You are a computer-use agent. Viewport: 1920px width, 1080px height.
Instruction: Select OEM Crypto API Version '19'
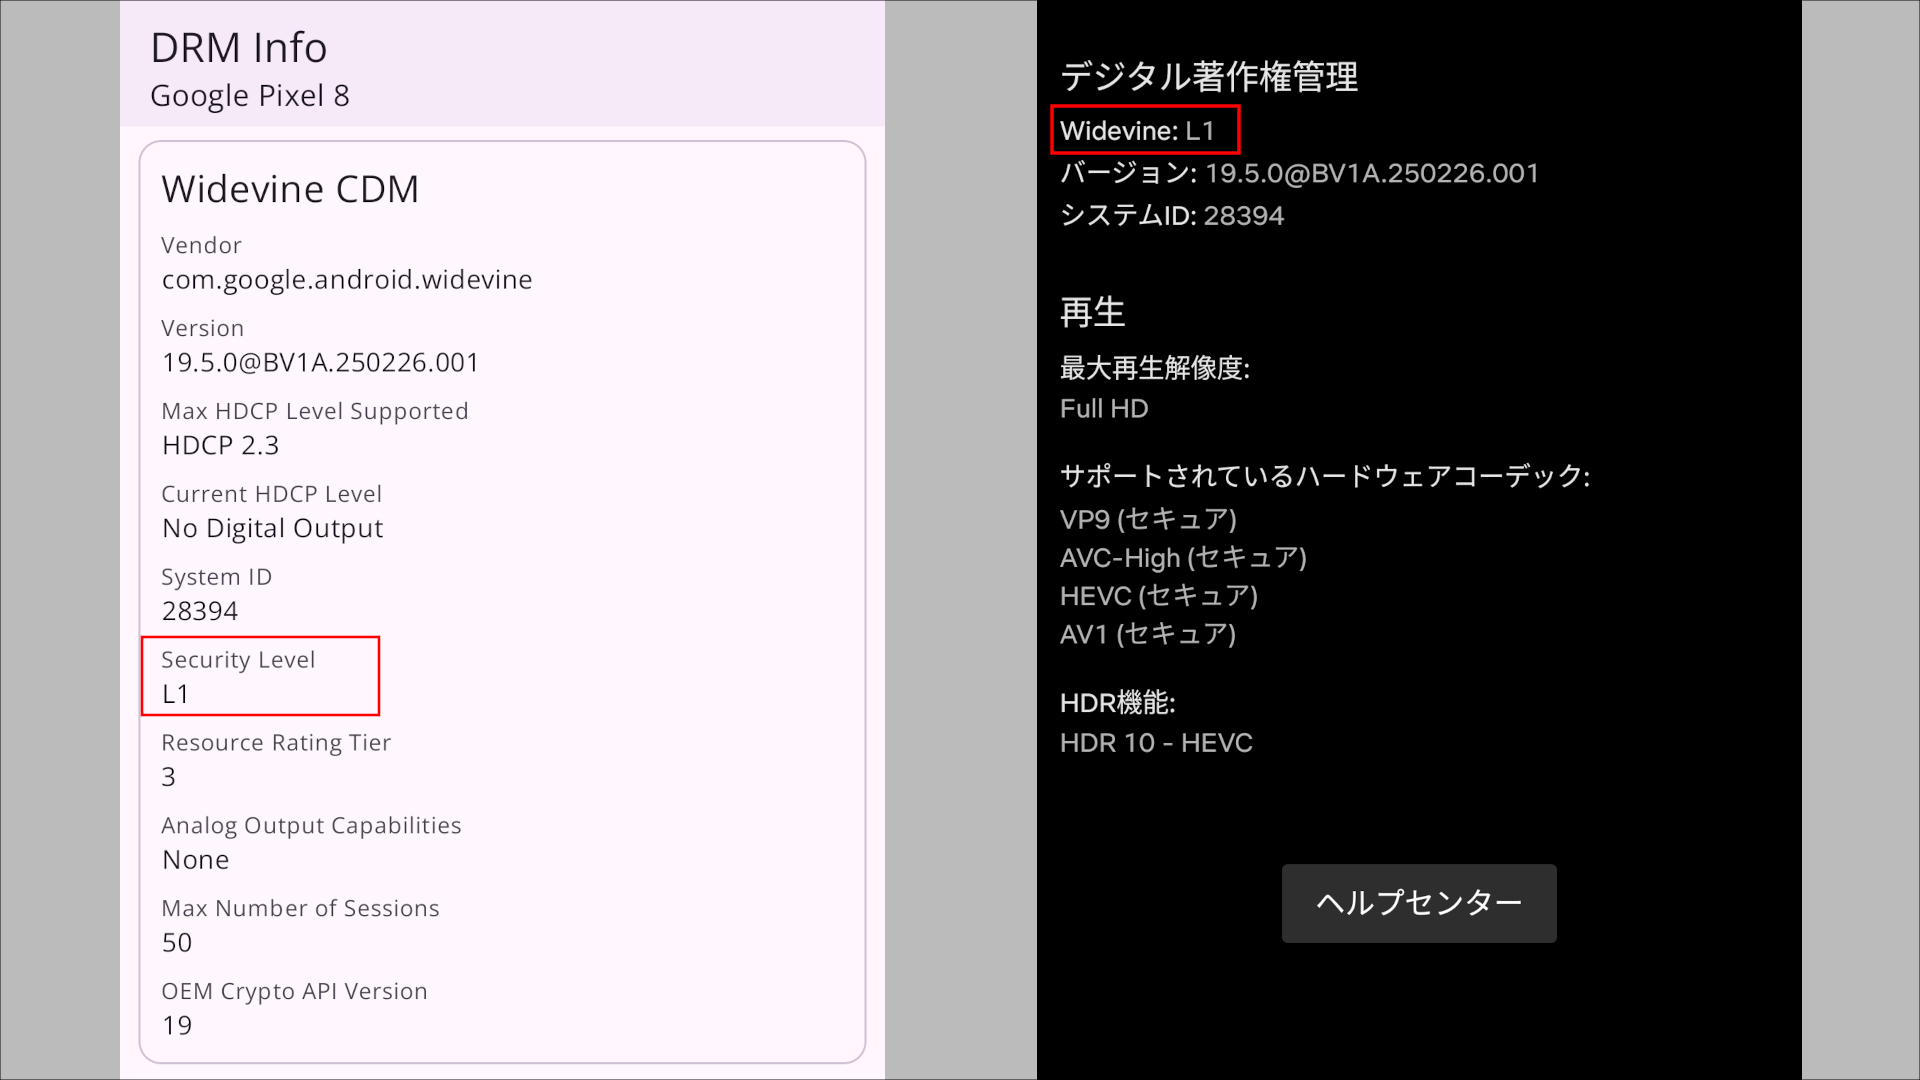coord(176,1024)
